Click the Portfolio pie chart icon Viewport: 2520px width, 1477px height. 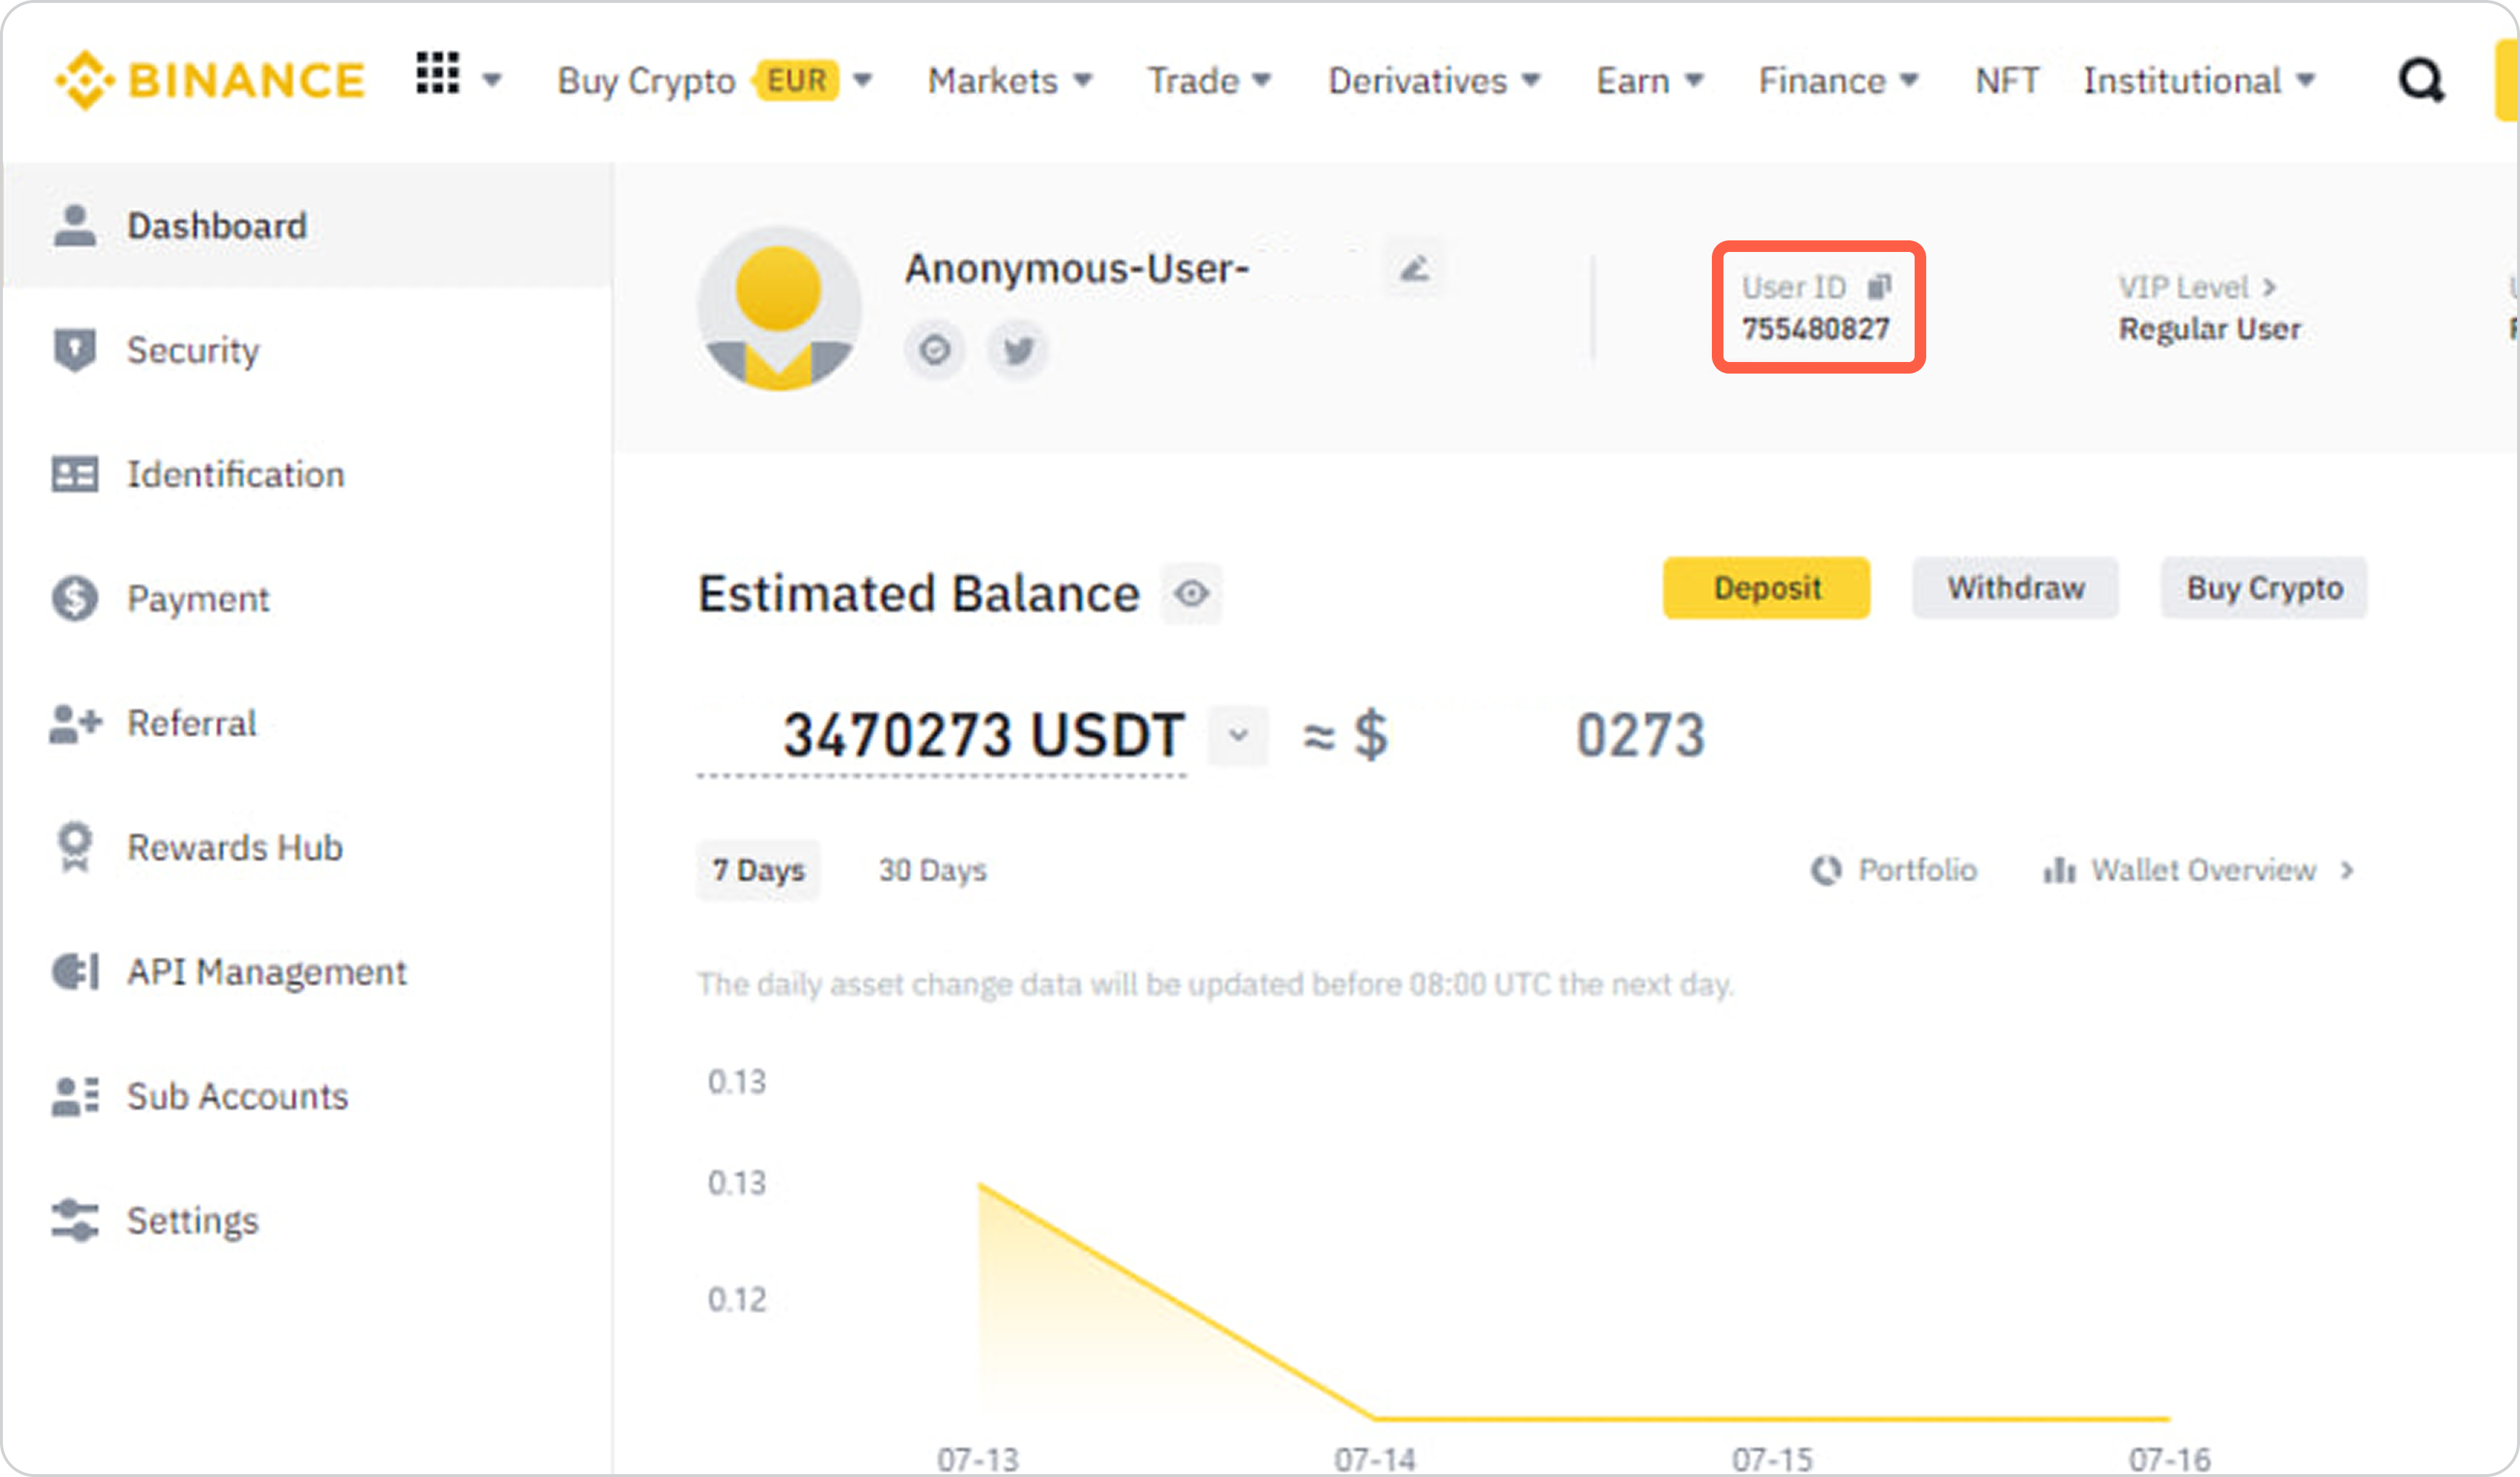click(x=1827, y=870)
